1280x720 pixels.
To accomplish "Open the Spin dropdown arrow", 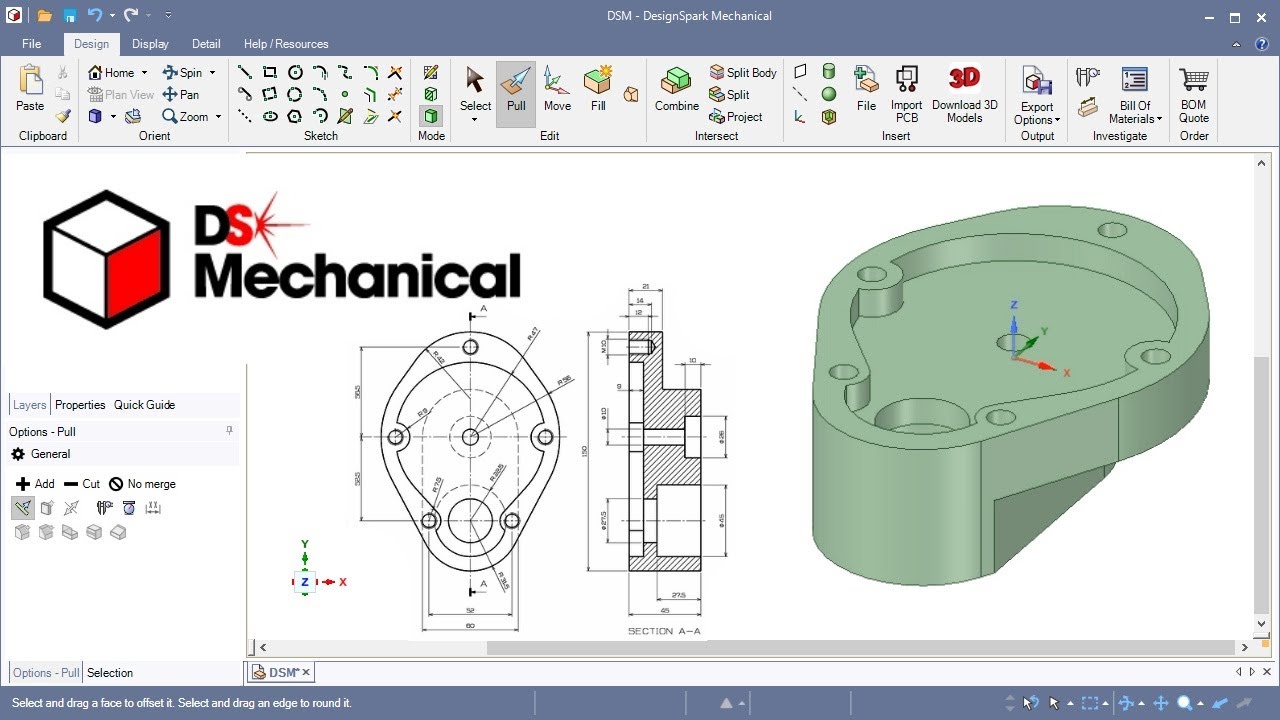I will [212, 73].
